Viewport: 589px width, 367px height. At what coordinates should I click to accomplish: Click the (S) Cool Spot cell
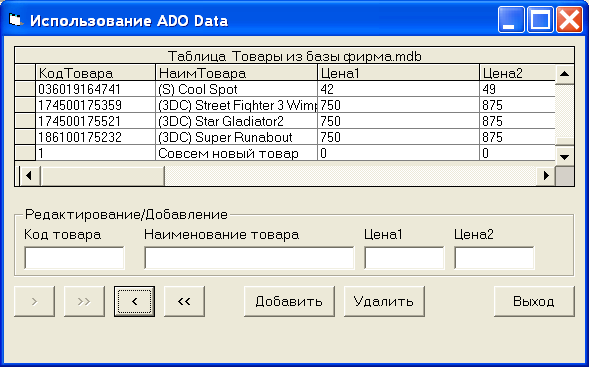(237, 89)
